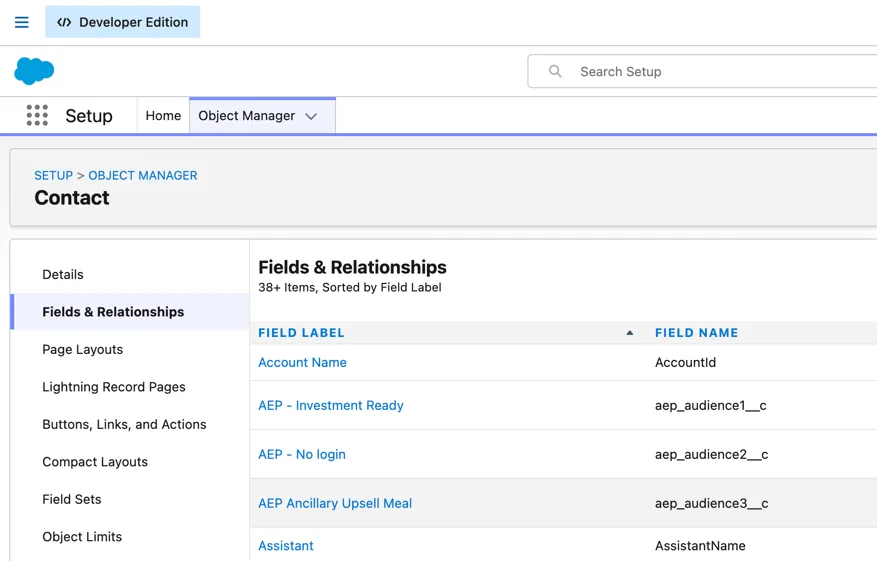Click the AssistantName field name cell
This screenshot has width=877, height=561.
(x=700, y=546)
